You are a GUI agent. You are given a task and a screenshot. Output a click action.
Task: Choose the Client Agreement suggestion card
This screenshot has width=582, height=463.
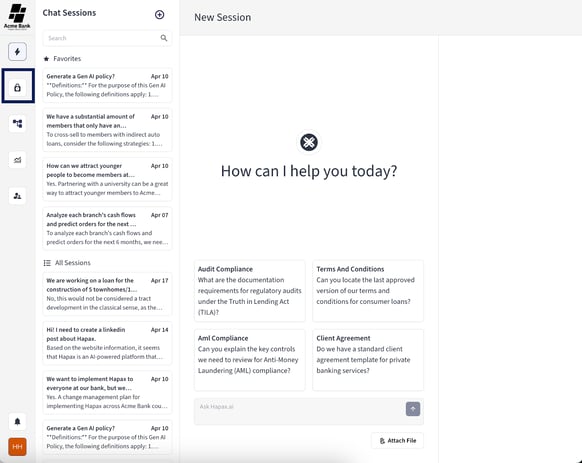[x=368, y=360]
